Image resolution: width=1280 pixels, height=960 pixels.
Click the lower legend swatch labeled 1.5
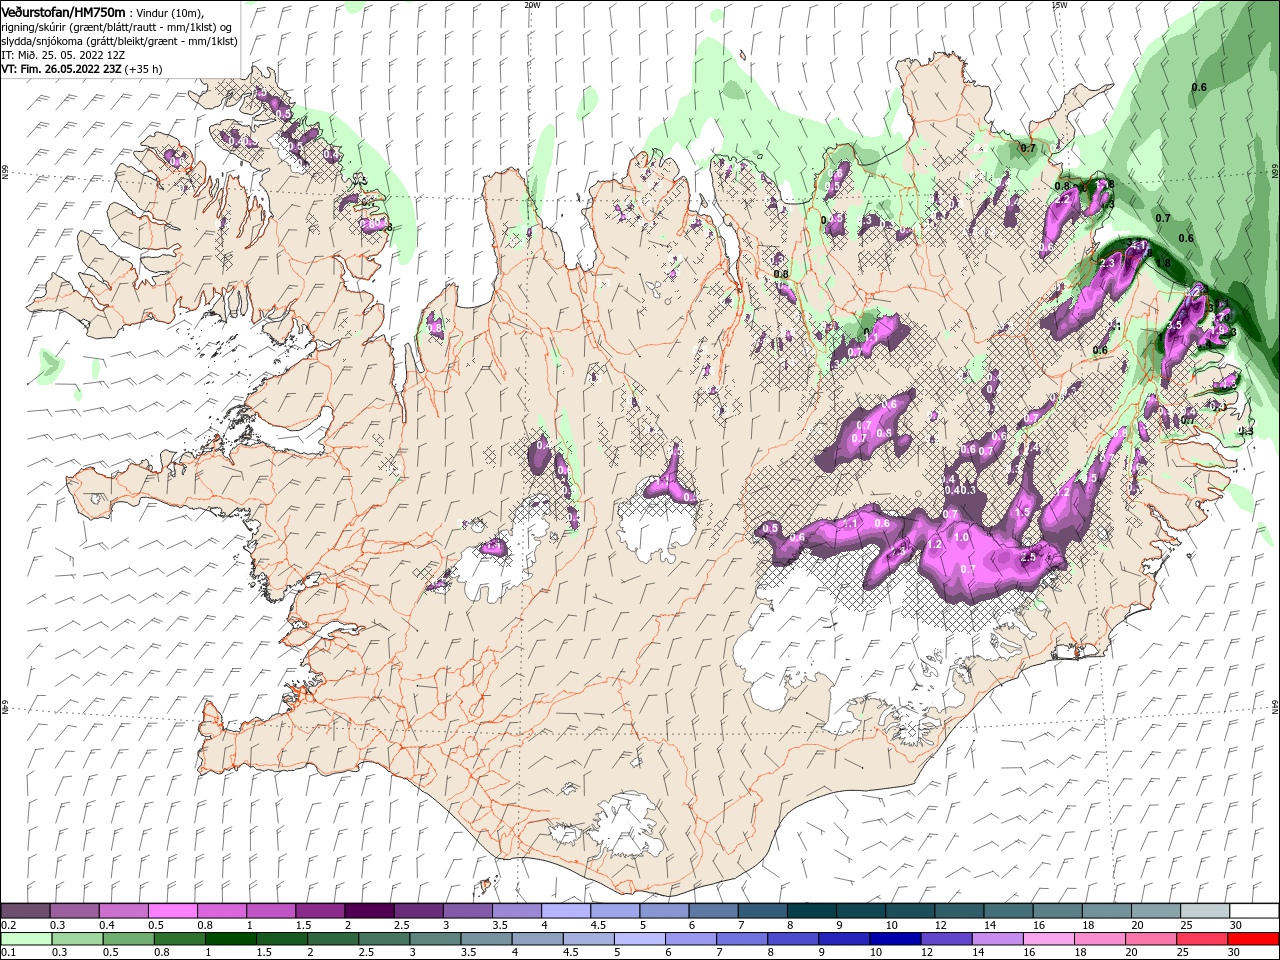click(281, 939)
